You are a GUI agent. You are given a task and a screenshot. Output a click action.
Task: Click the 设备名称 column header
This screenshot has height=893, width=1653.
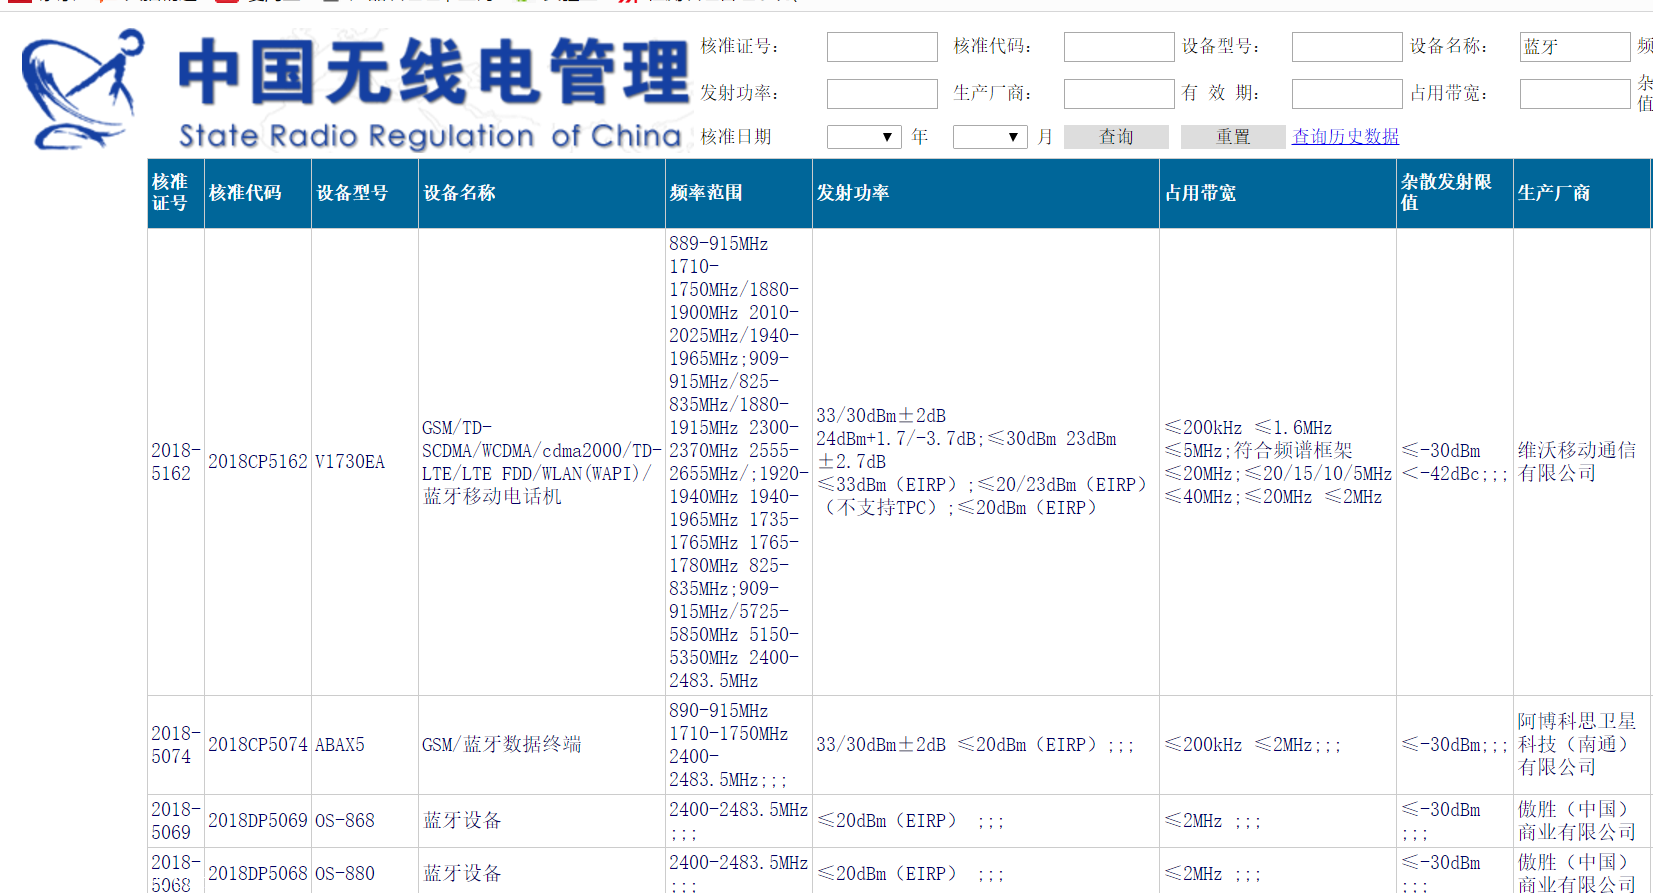tap(542, 193)
